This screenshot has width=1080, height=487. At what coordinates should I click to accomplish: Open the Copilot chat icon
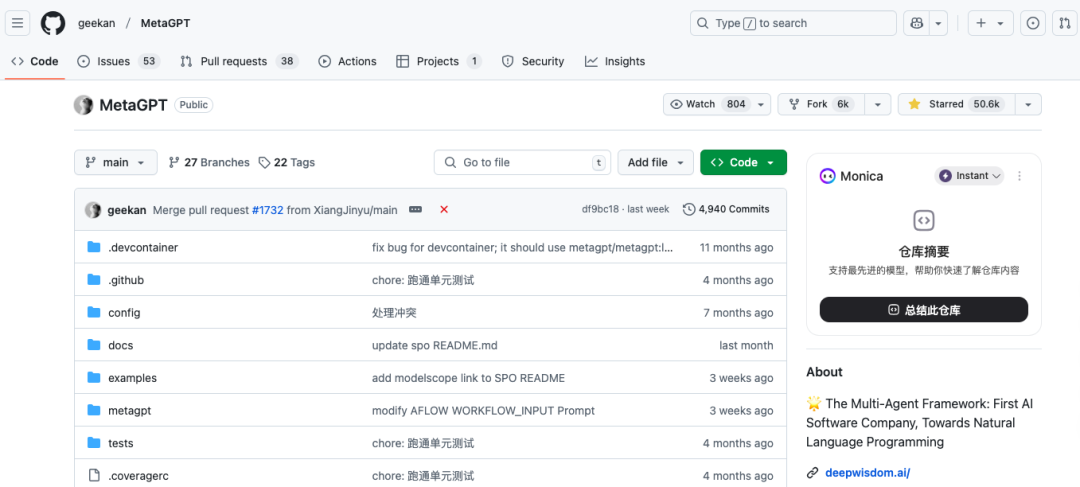tap(916, 23)
